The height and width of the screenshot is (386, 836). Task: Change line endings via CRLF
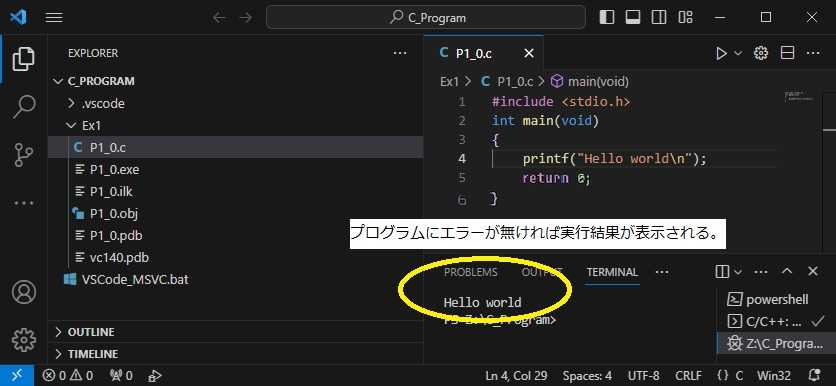[x=688, y=375]
